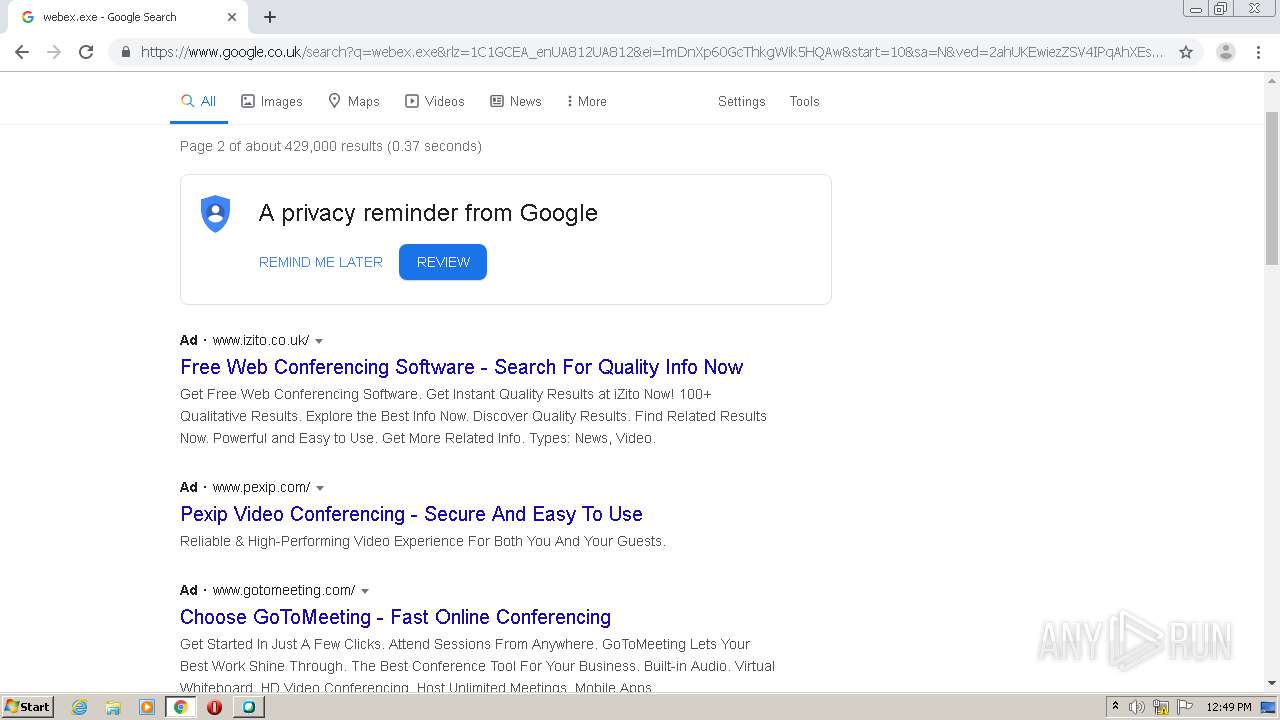The height and width of the screenshot is (720, 1280).
Task: Switch to the Videos tab
Action: [x=434, y=101]
